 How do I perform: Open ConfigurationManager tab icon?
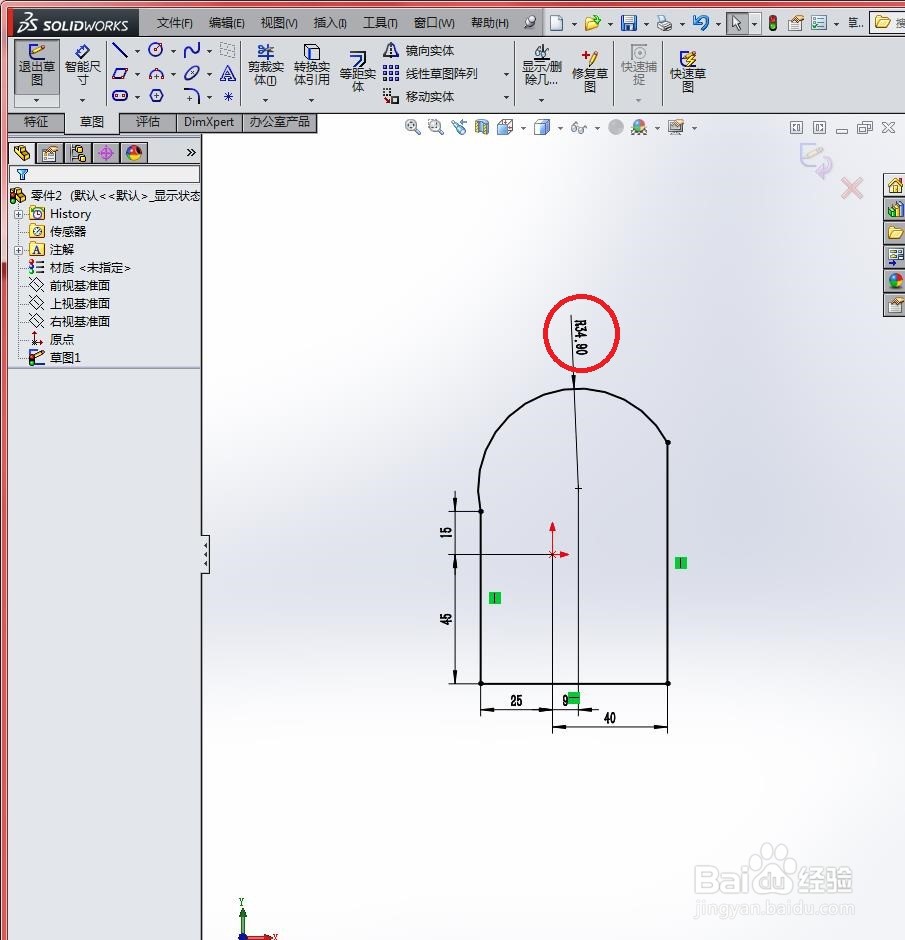[78, 153]
